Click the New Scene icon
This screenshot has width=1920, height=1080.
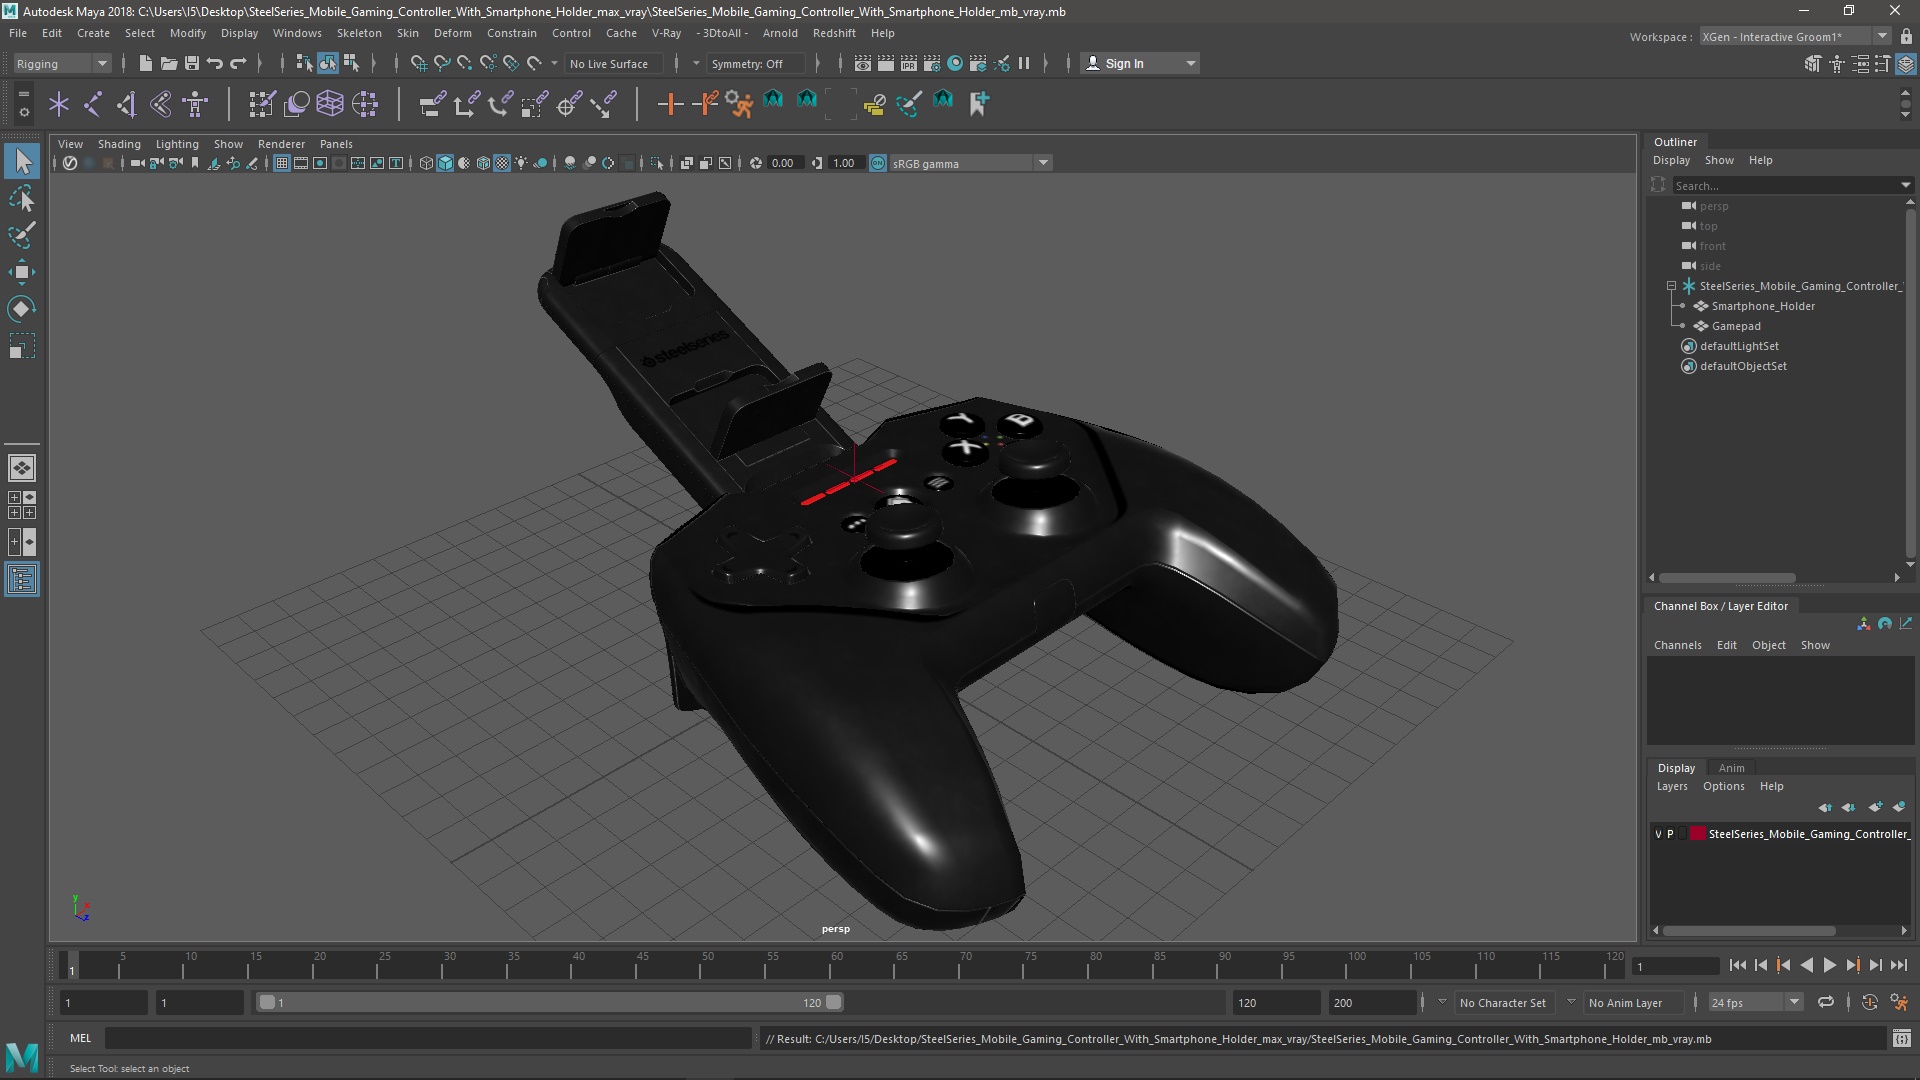click(146, 63)
